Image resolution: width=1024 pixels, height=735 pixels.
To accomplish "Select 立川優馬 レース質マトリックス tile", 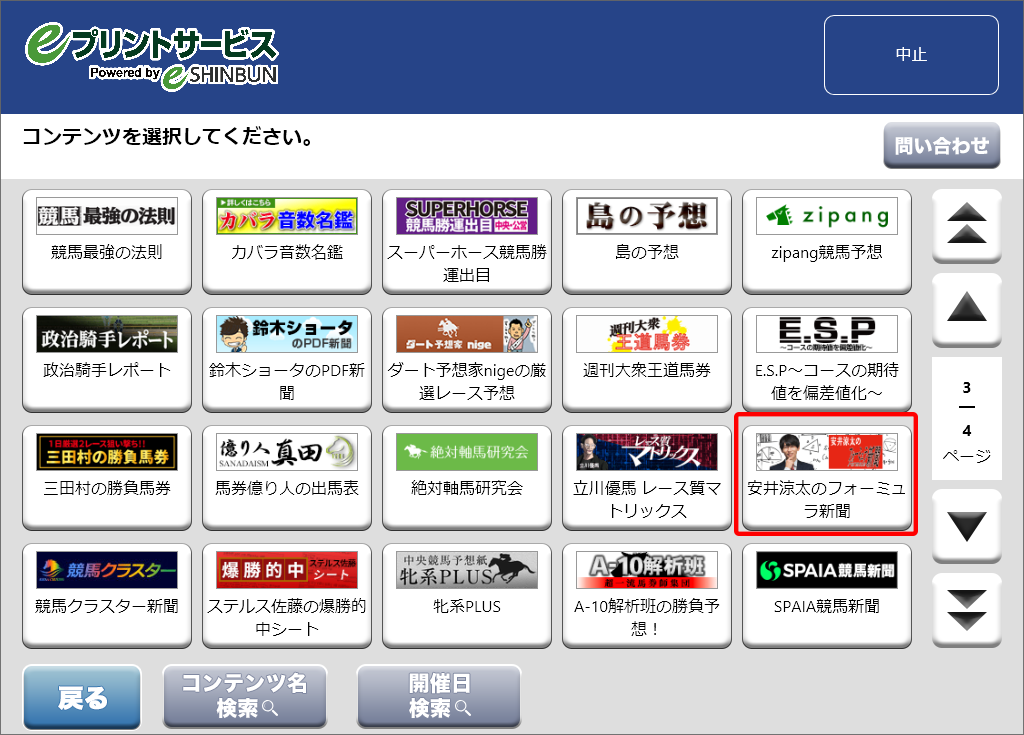I will pos(647,478).
